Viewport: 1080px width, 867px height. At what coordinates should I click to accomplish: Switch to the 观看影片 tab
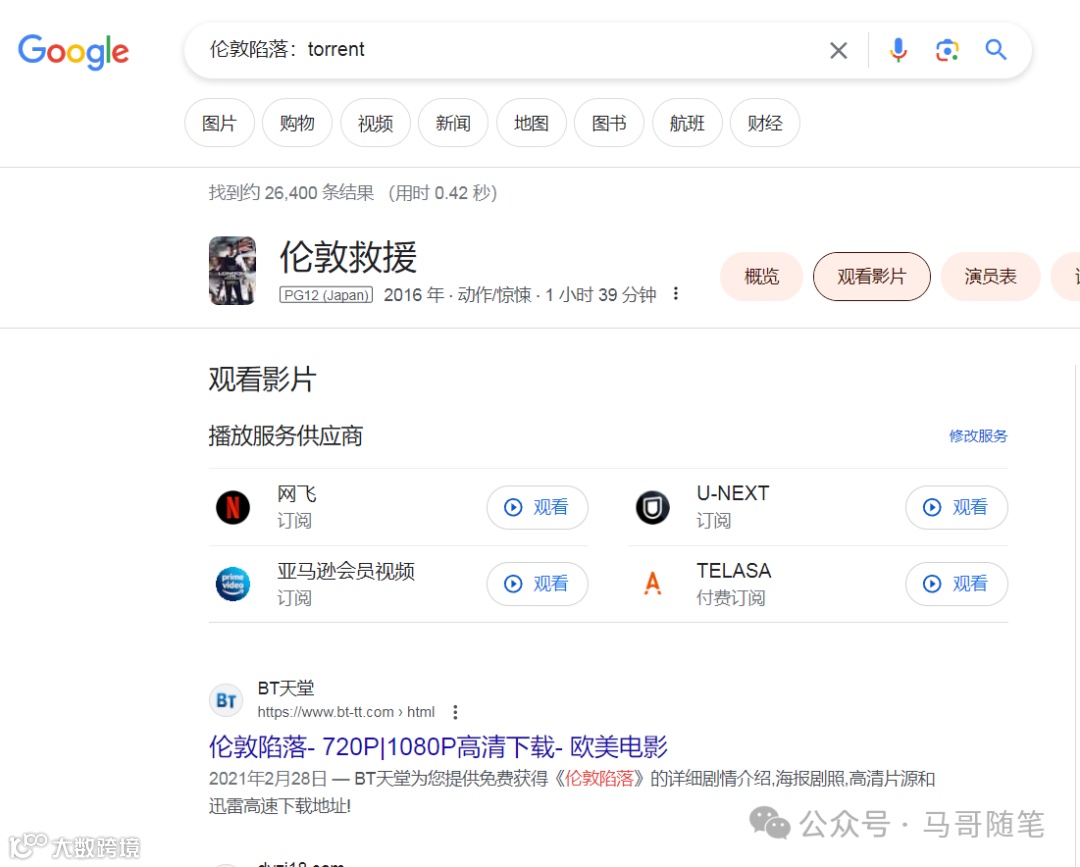coord(871,277)
